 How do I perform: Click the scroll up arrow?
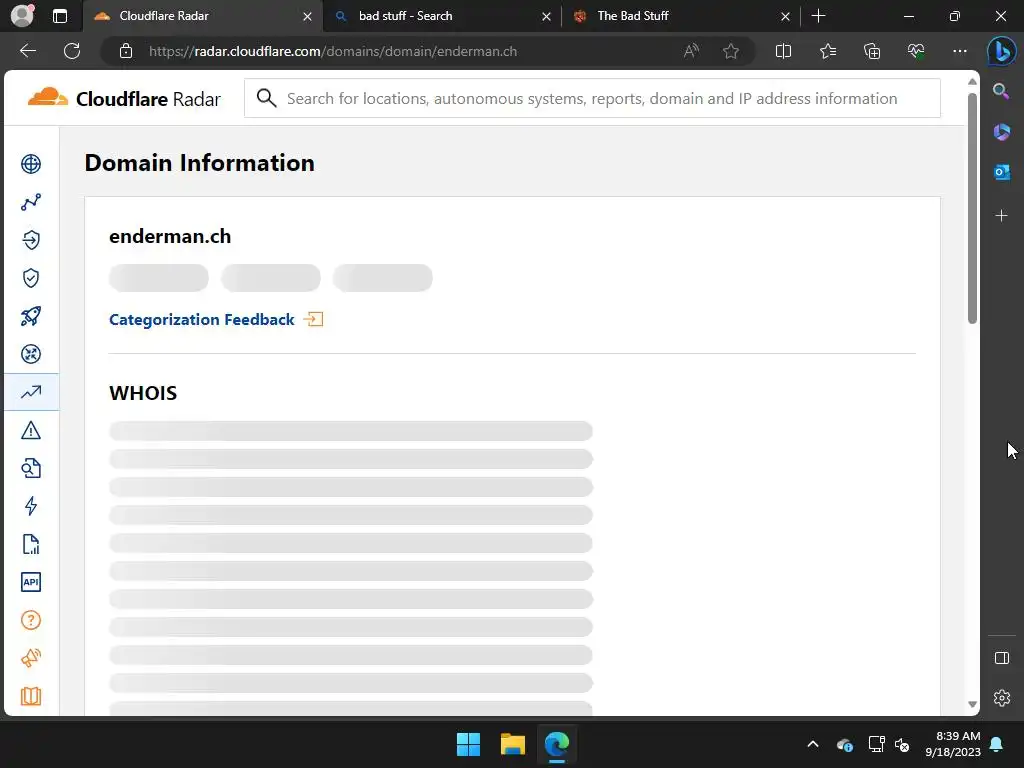click(972, 82)
